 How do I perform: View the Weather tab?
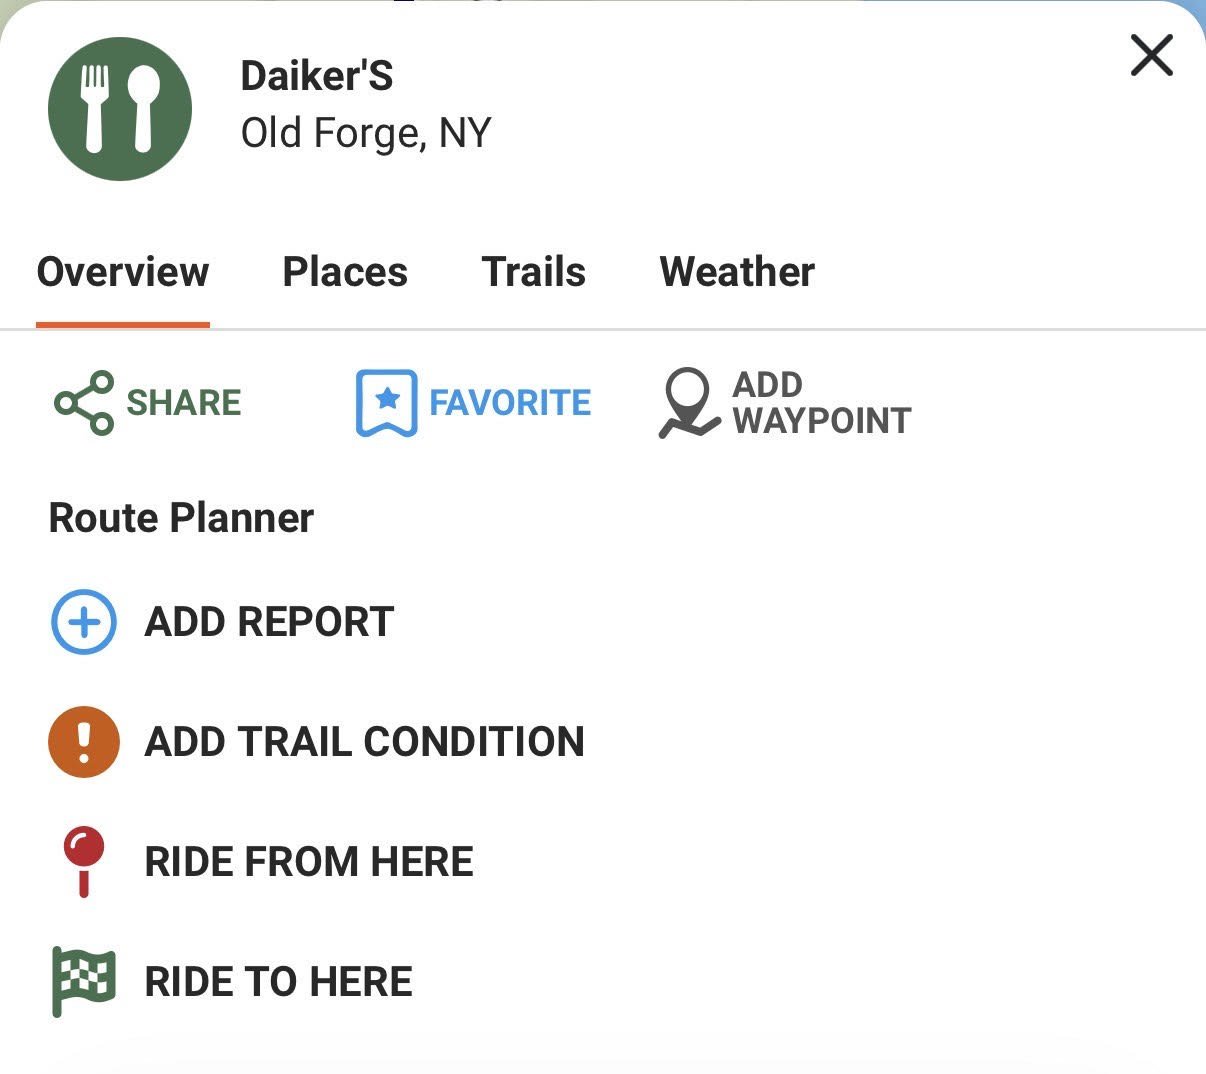coord(737,271)
